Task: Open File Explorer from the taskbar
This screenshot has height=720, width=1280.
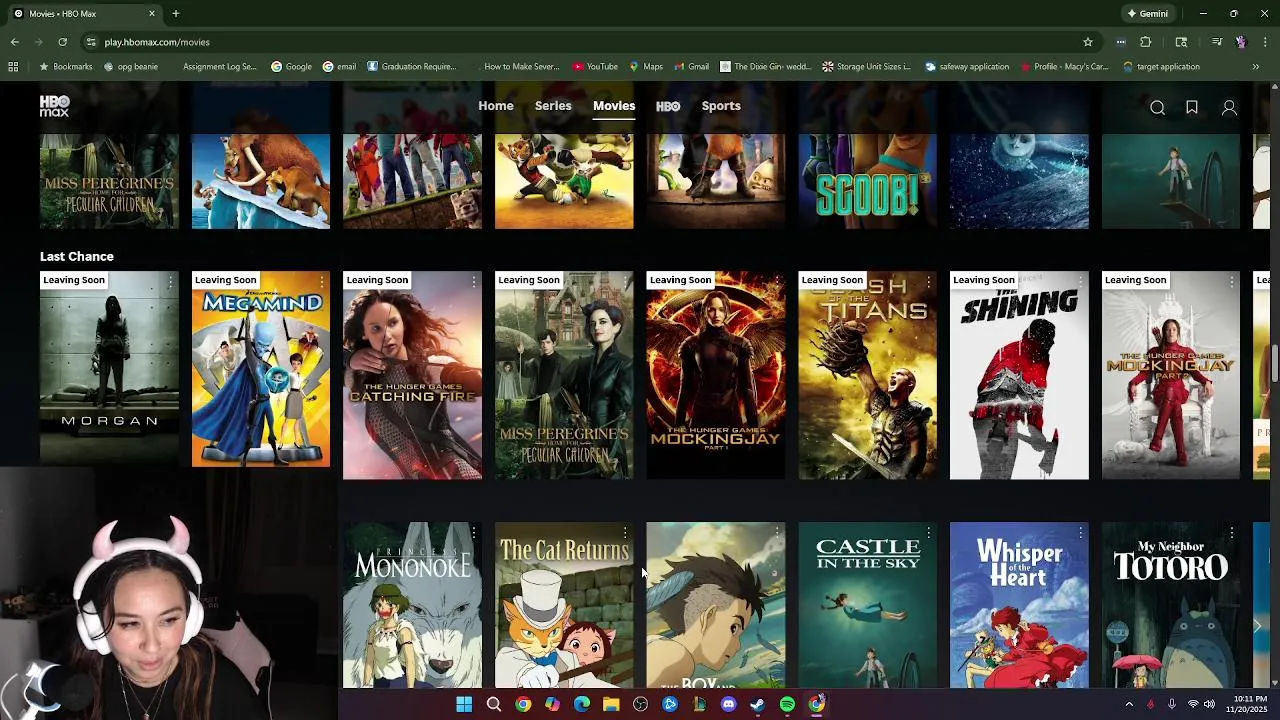Action: point(611,705)
